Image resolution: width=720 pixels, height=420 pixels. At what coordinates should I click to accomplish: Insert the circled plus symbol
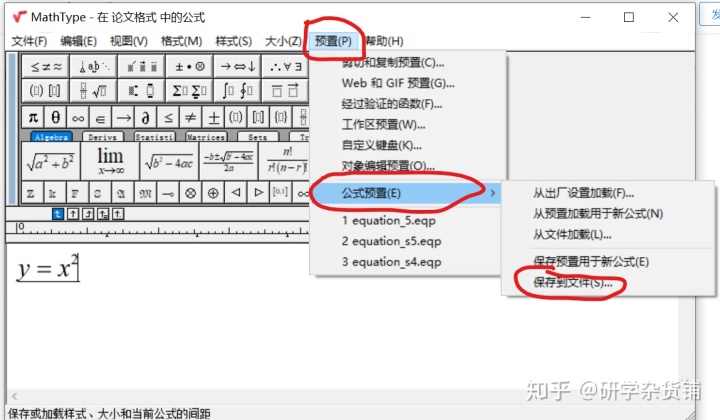[213, 193]
